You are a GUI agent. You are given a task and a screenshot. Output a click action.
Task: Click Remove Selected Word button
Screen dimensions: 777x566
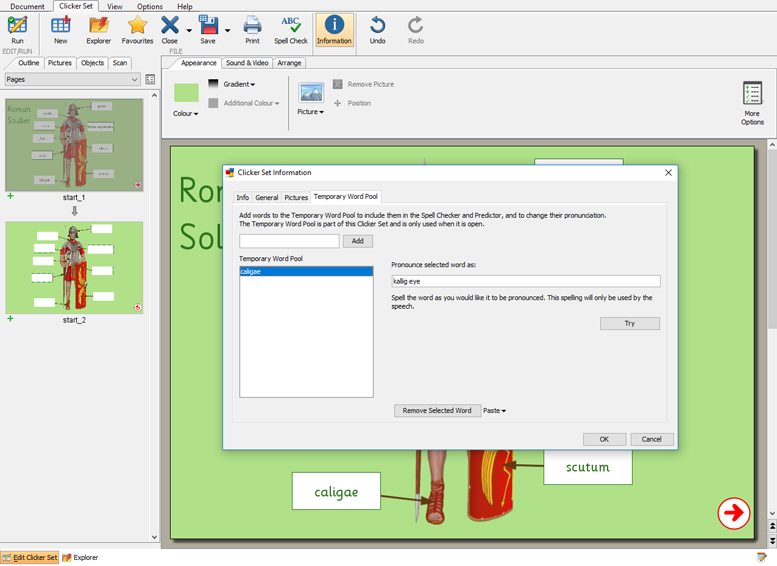(436, 411)
